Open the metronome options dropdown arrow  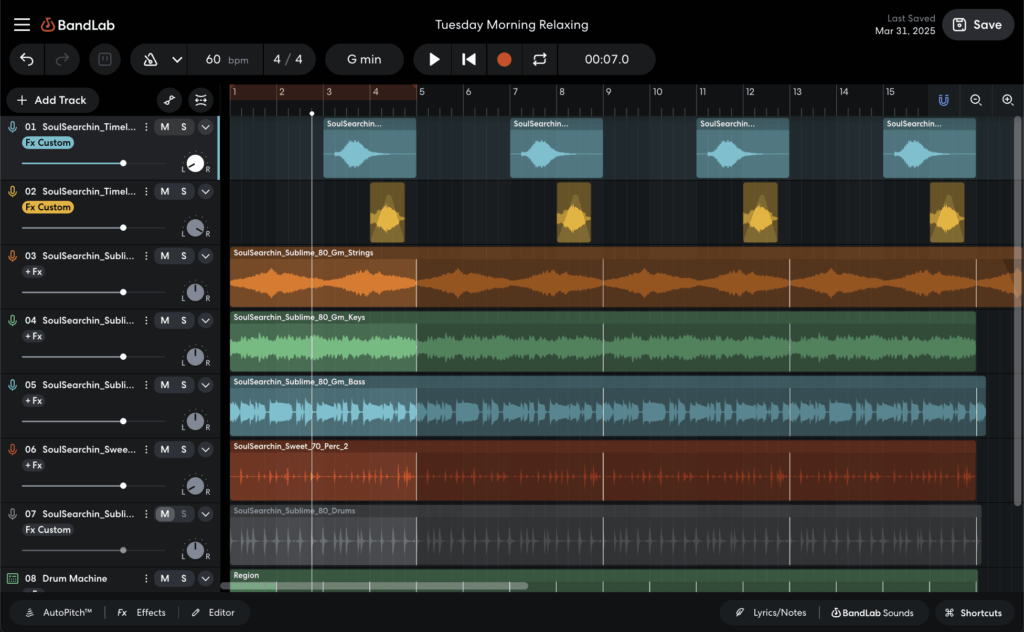click(177, 59)
